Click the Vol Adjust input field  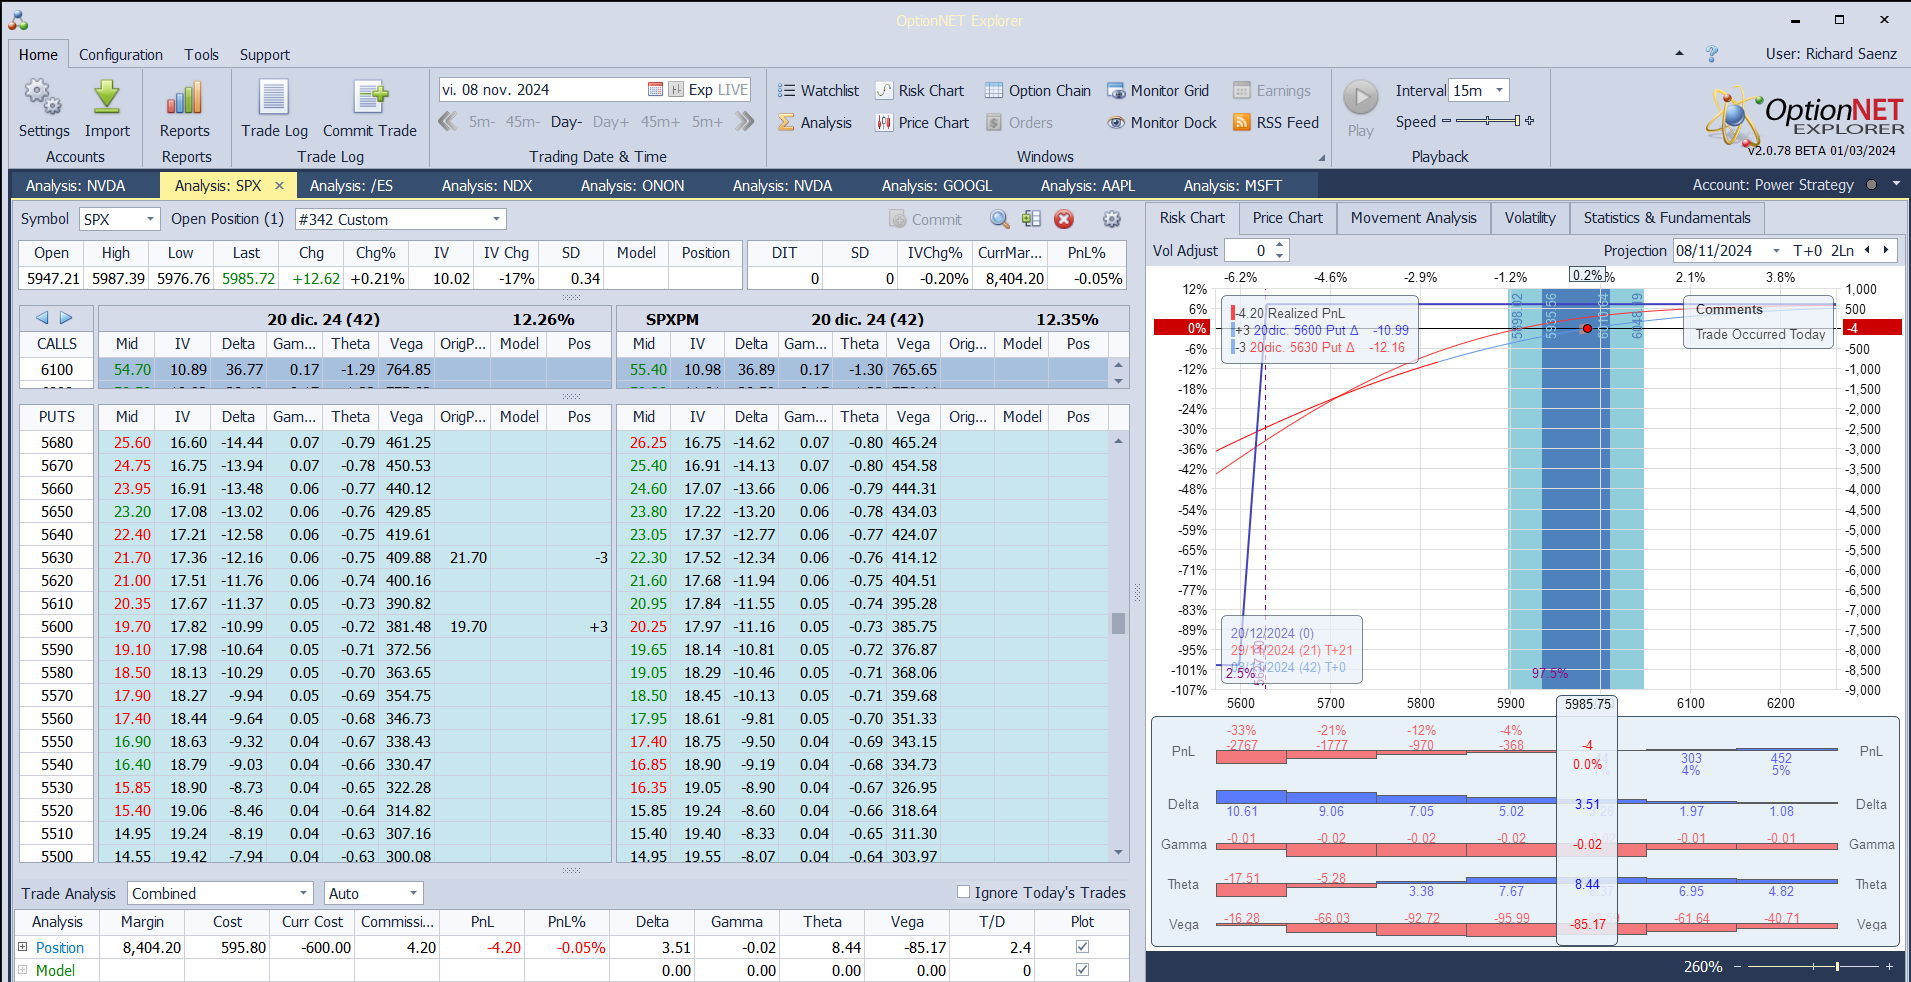1248,251
